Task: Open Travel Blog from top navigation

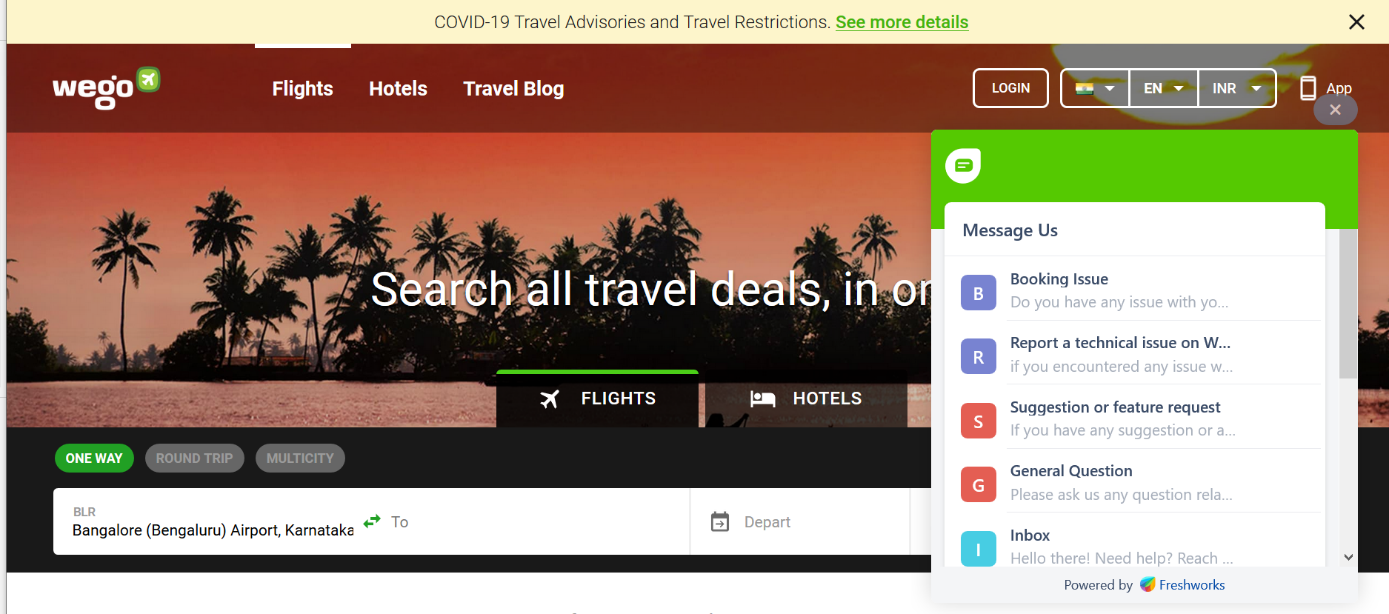Action: click(513, 89)
